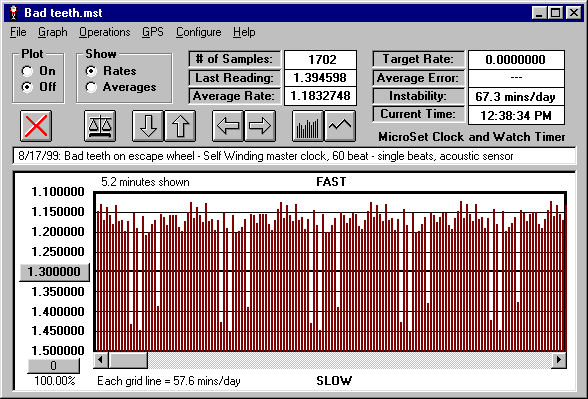
Task: Click the Target Rate value field 0.0000000
Action: click(516, 60)
